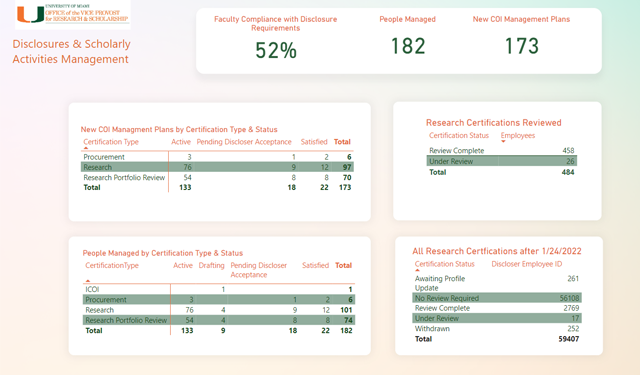Screen dimensions: 640x375
Task: Click sort arrow under People Managed CertificationType header
Action: 88,280
